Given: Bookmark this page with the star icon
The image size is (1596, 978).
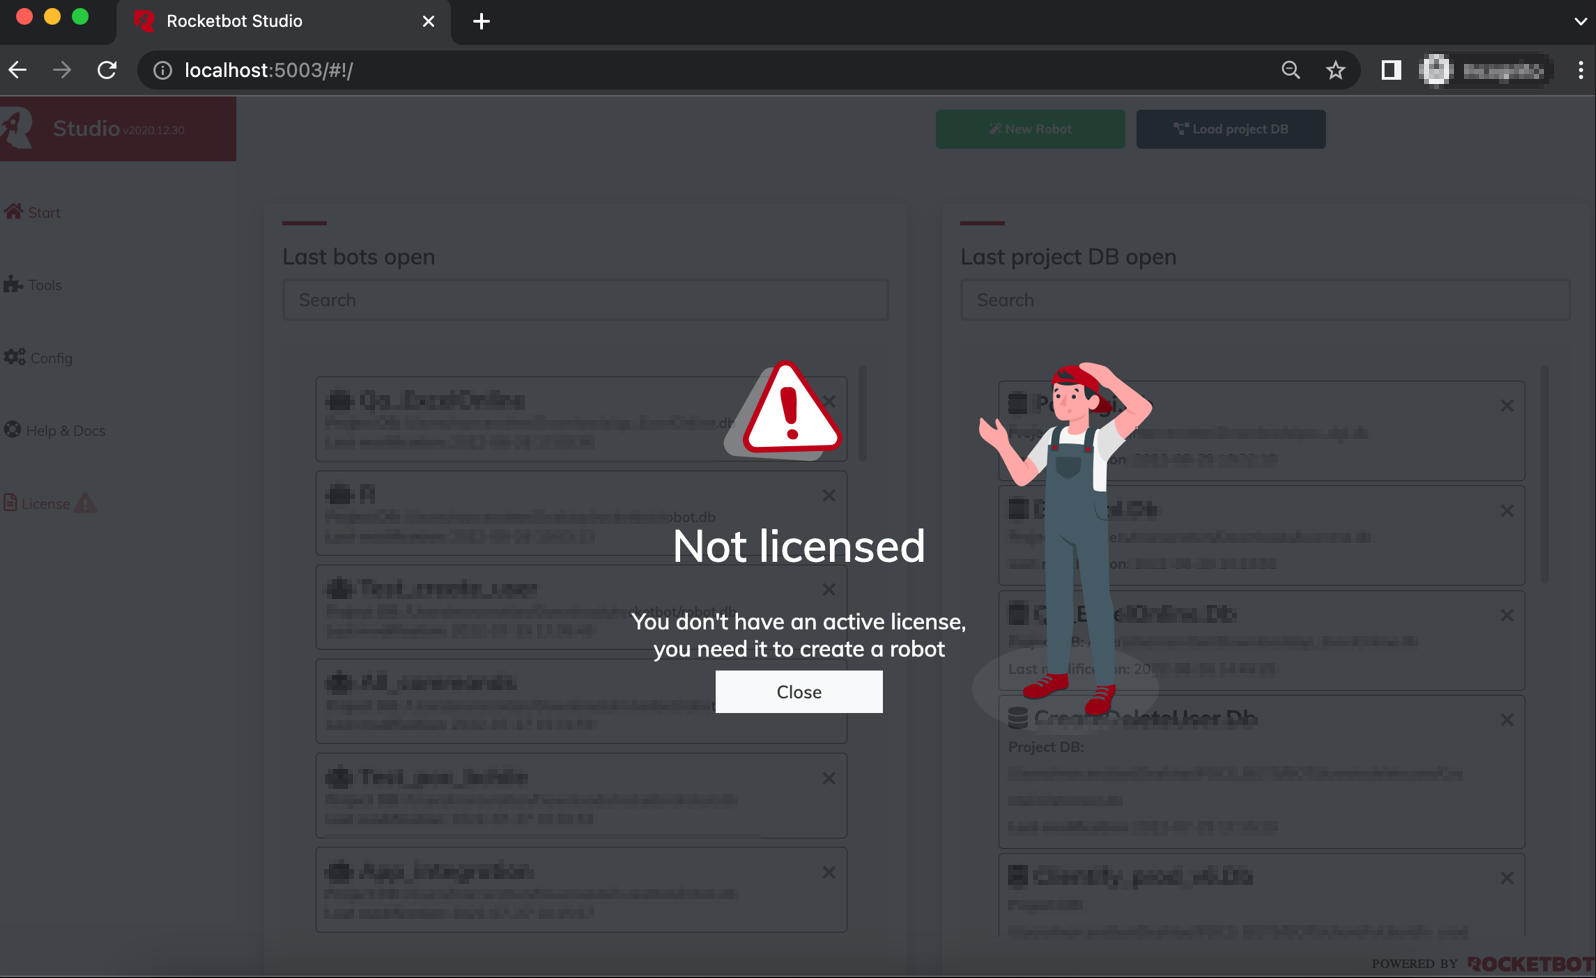Looking at the screenshot, I should [x=1335, y=70].
